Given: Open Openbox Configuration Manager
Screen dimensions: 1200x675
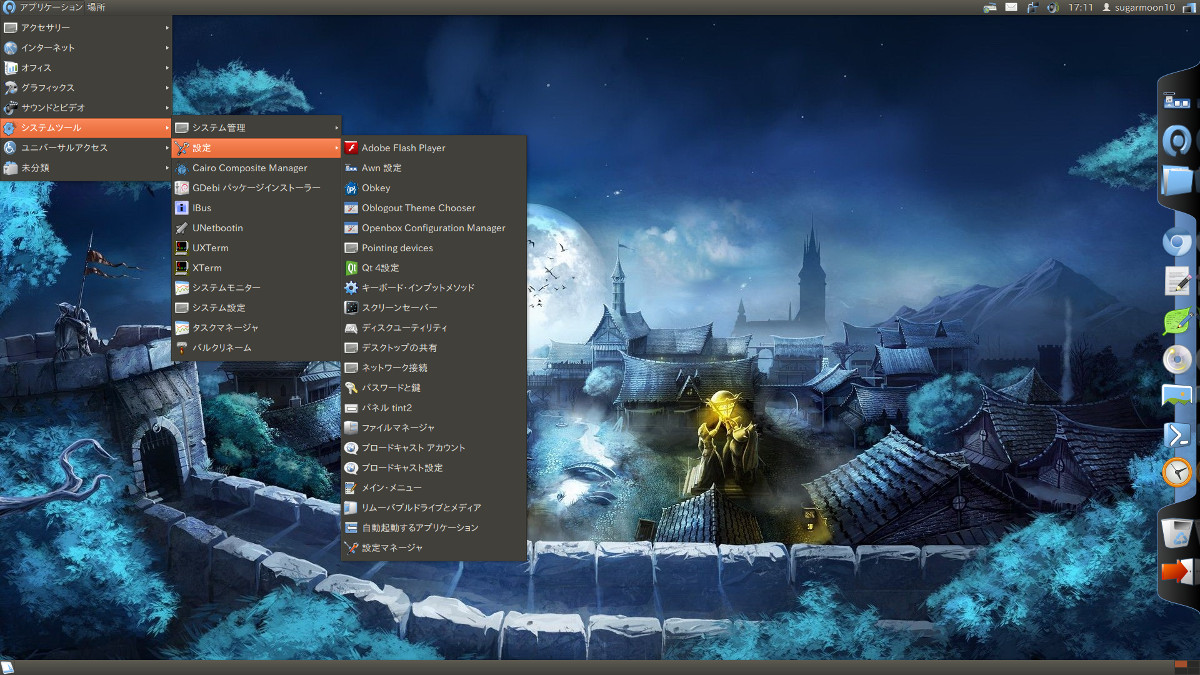Looking at the screenshot, I should click(434, 228).
